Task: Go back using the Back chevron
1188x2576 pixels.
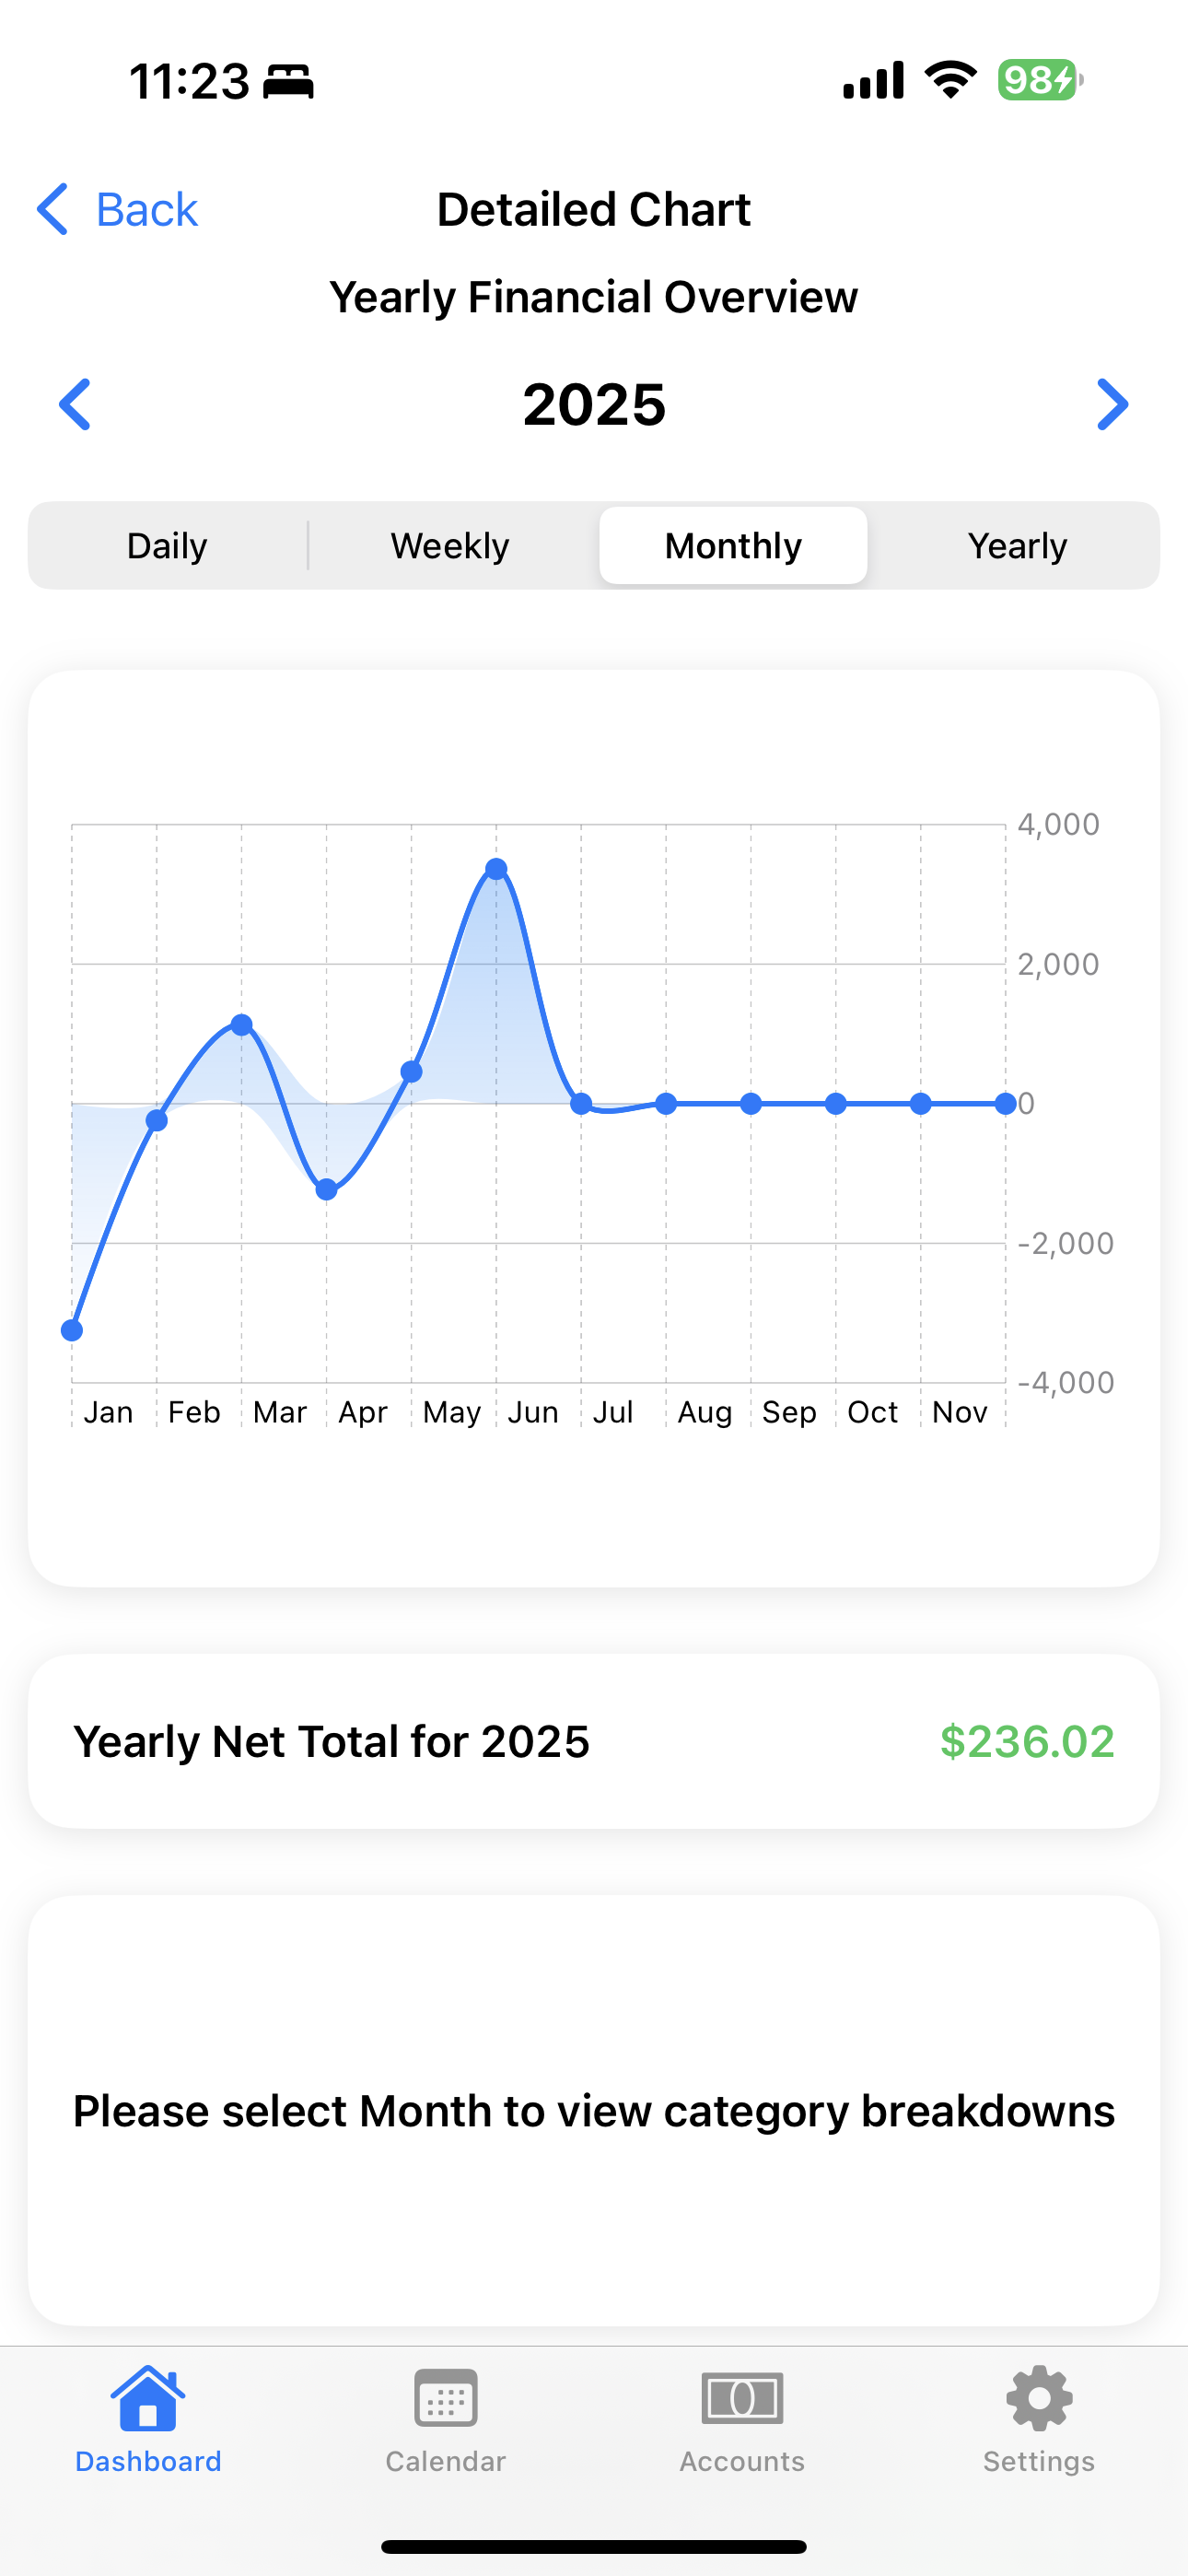Action: pyautogui.click(x=52, y=209)
